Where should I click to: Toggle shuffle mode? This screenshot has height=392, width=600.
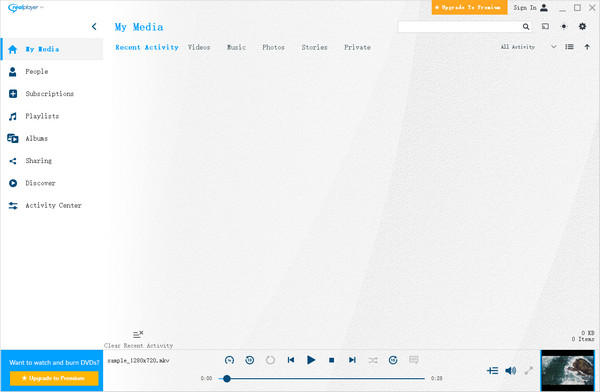tap(373, 360)
